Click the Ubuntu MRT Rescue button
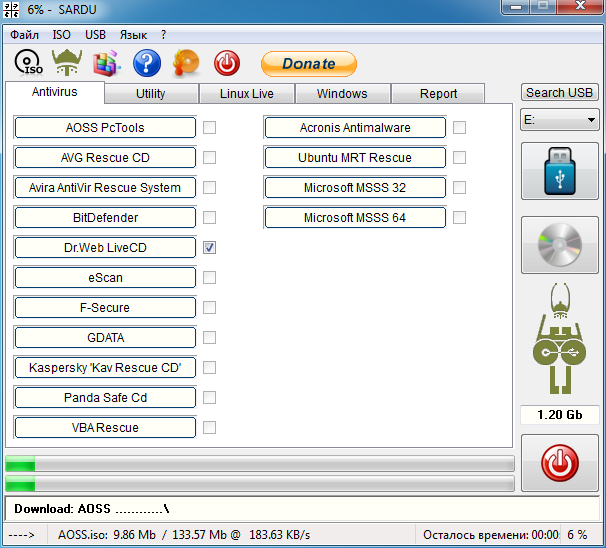 pos(355,158)
